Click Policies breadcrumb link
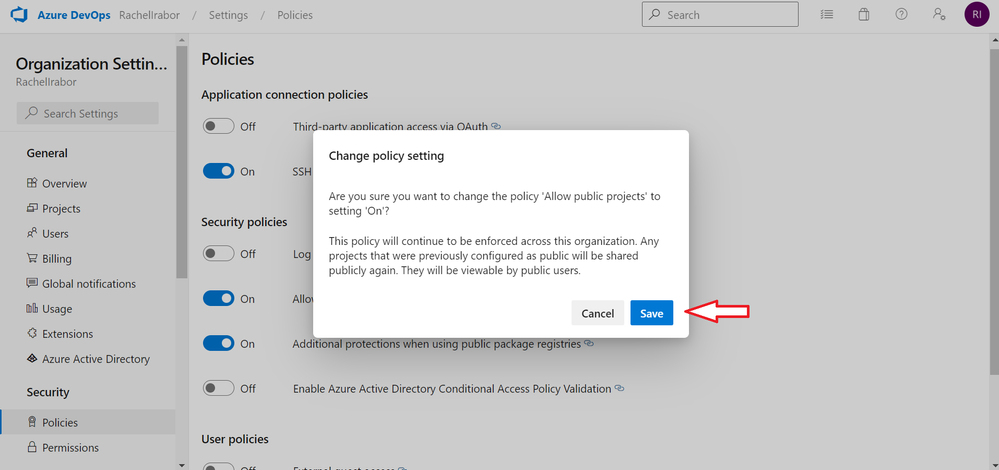999x470 pixels. coord(295,15)
